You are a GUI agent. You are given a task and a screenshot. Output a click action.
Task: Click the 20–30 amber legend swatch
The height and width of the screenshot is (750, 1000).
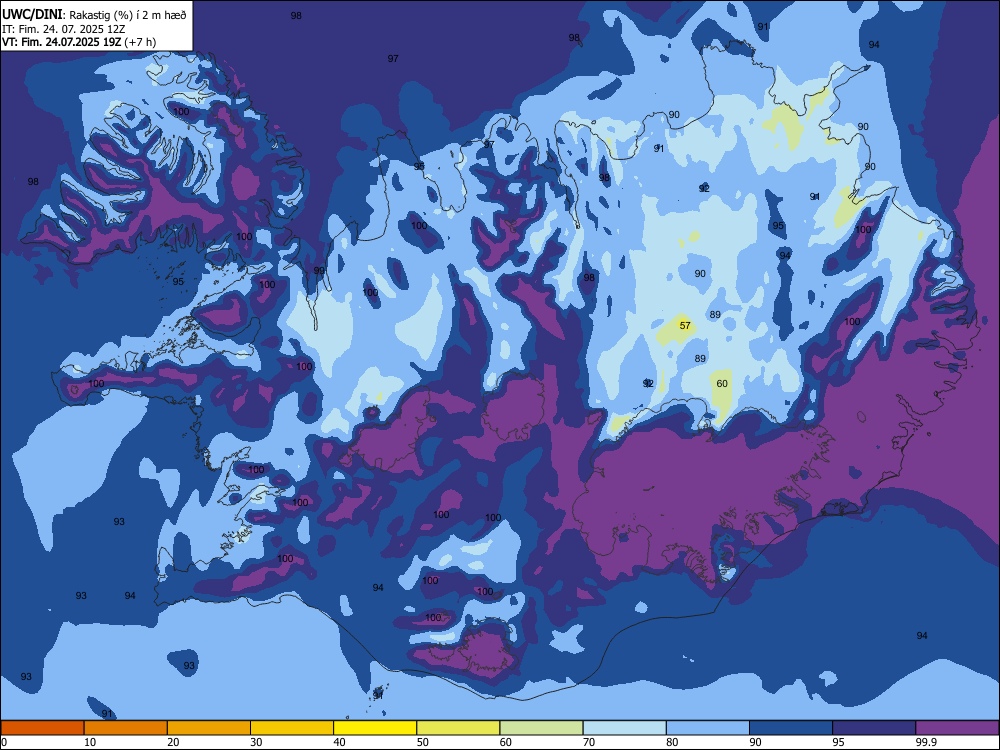point(209,728)
